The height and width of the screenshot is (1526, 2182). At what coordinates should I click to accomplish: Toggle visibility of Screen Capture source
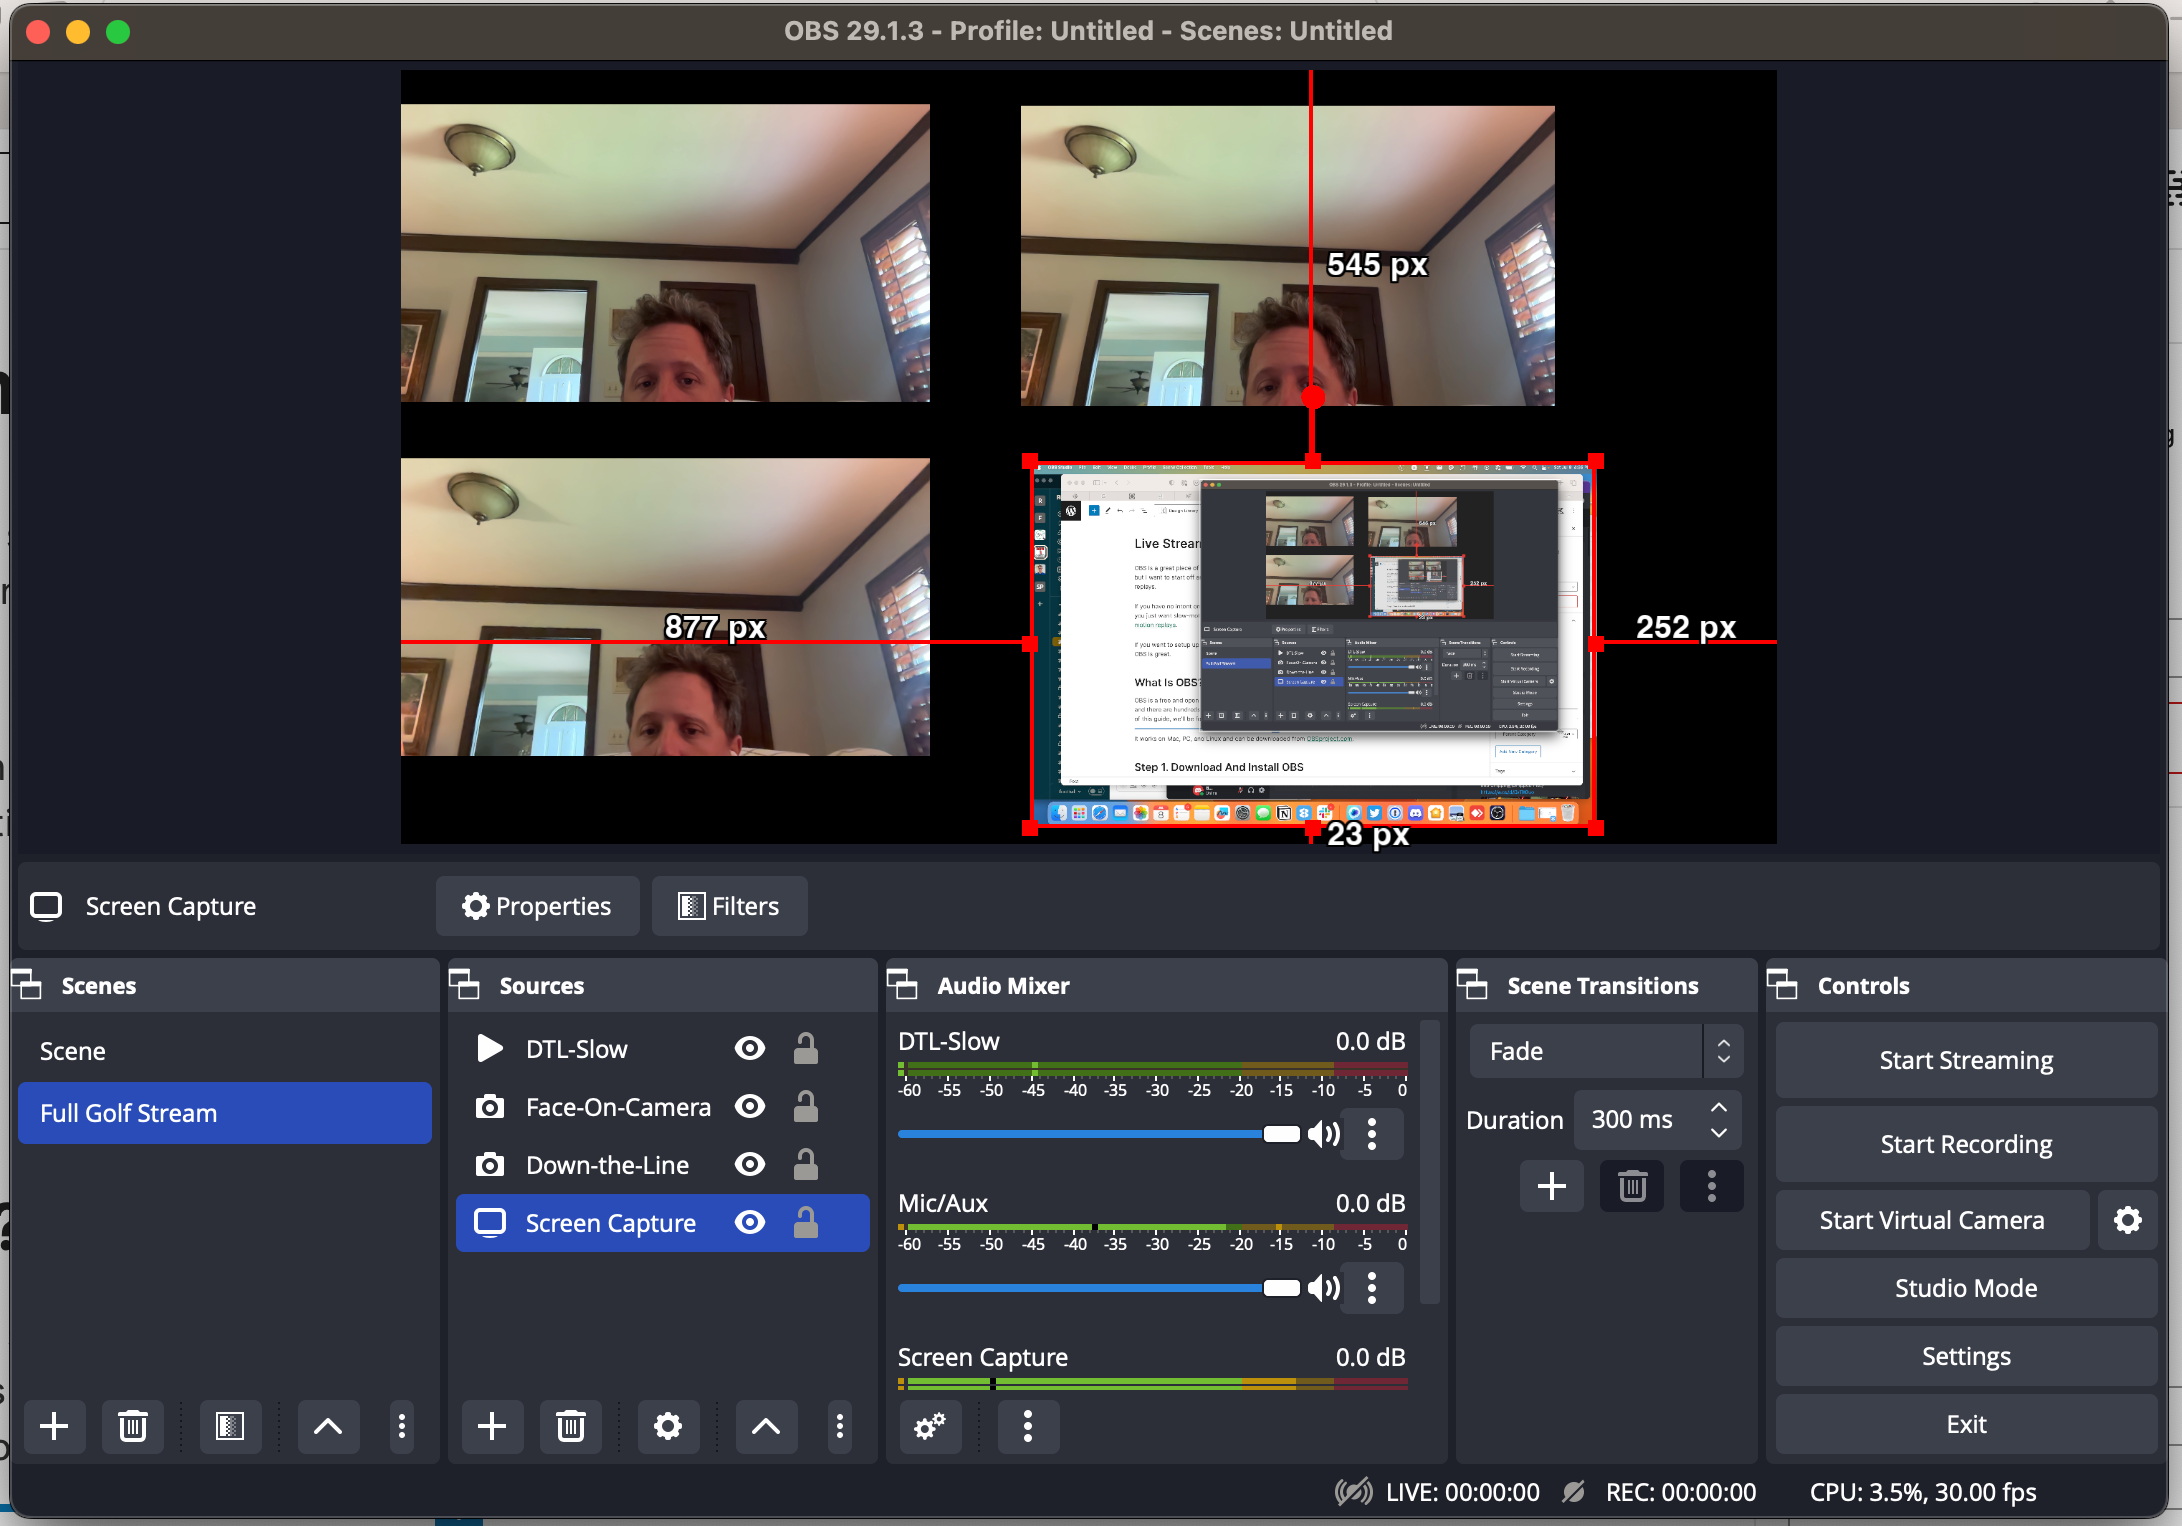(x=750, y=1223)
